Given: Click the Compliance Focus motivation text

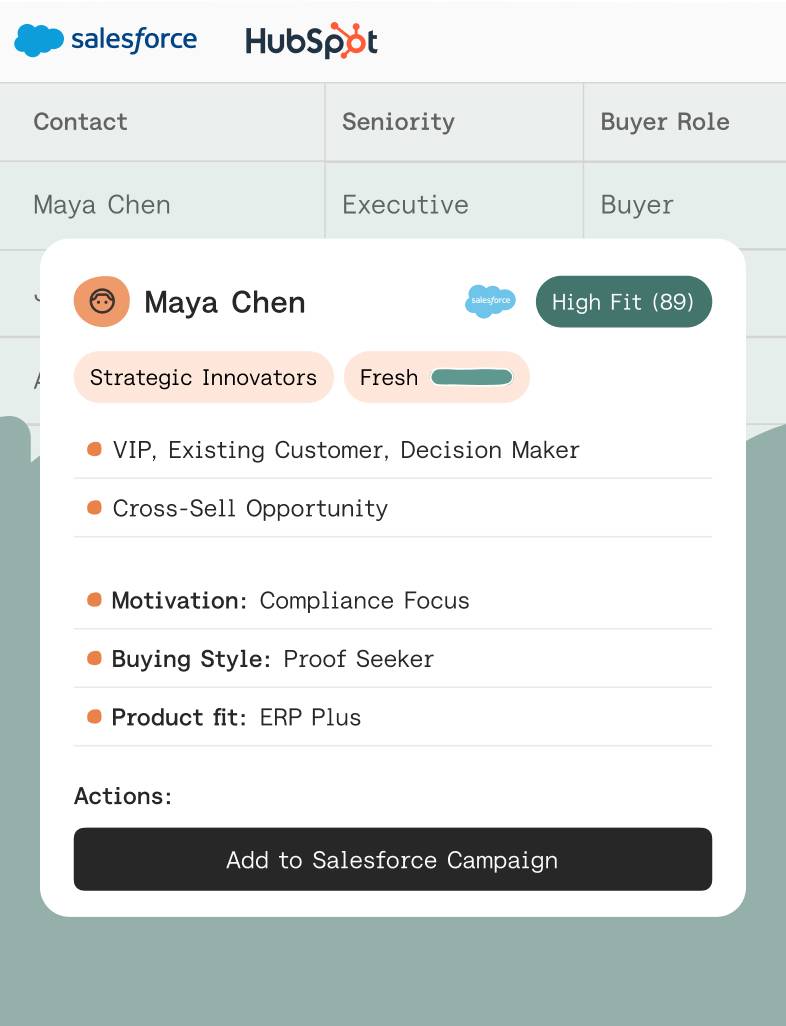Looking at the screenshot, I should tap(365, 601).
